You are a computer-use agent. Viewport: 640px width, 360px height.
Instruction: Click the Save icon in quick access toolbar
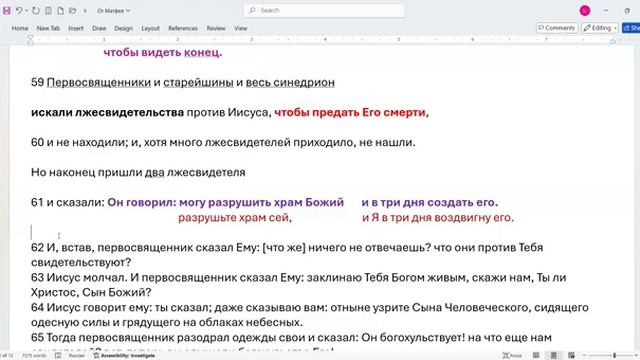[x=7, y=11]
